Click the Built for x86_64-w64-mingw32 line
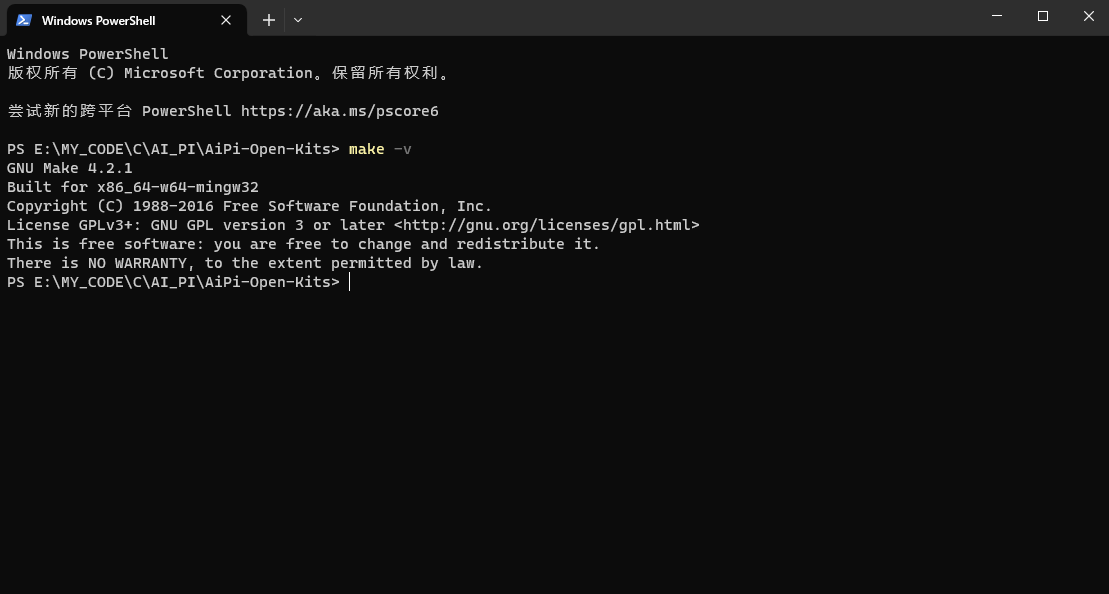Image resolution: width=1109 pixels, height=594 pixels. click(x=133, y=187)
